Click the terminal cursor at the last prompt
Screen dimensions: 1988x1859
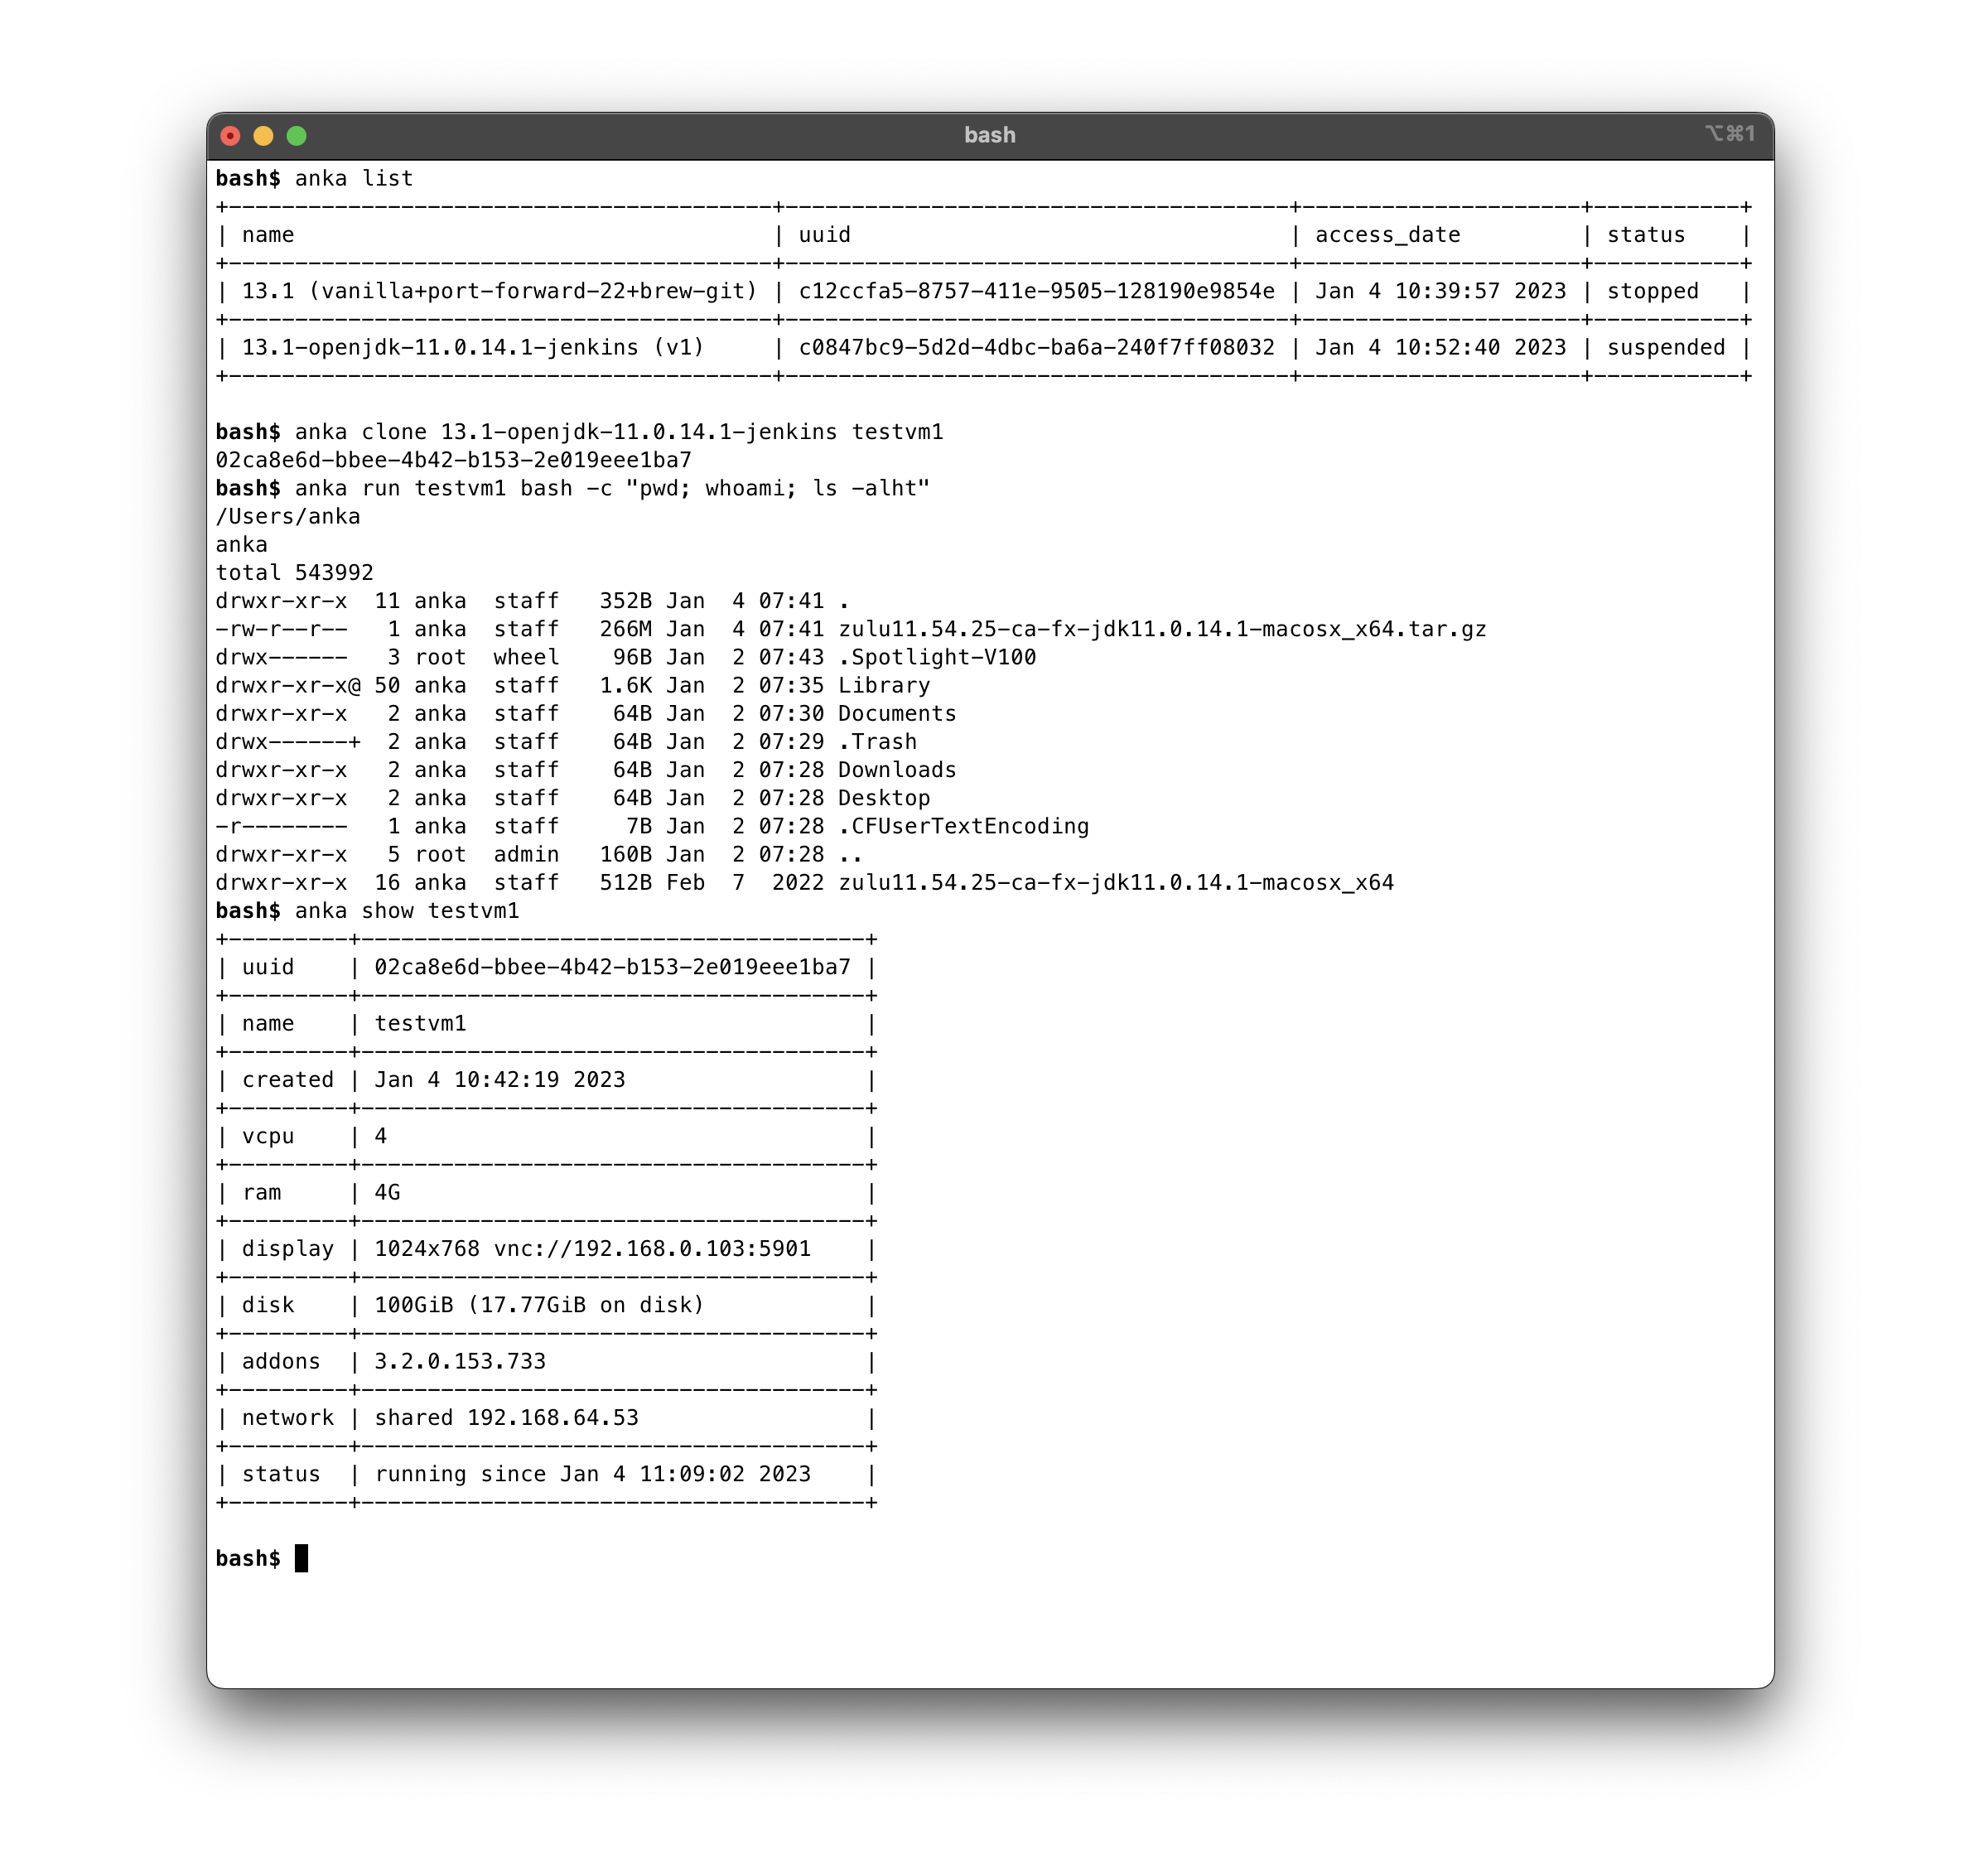pos(301,1558)
